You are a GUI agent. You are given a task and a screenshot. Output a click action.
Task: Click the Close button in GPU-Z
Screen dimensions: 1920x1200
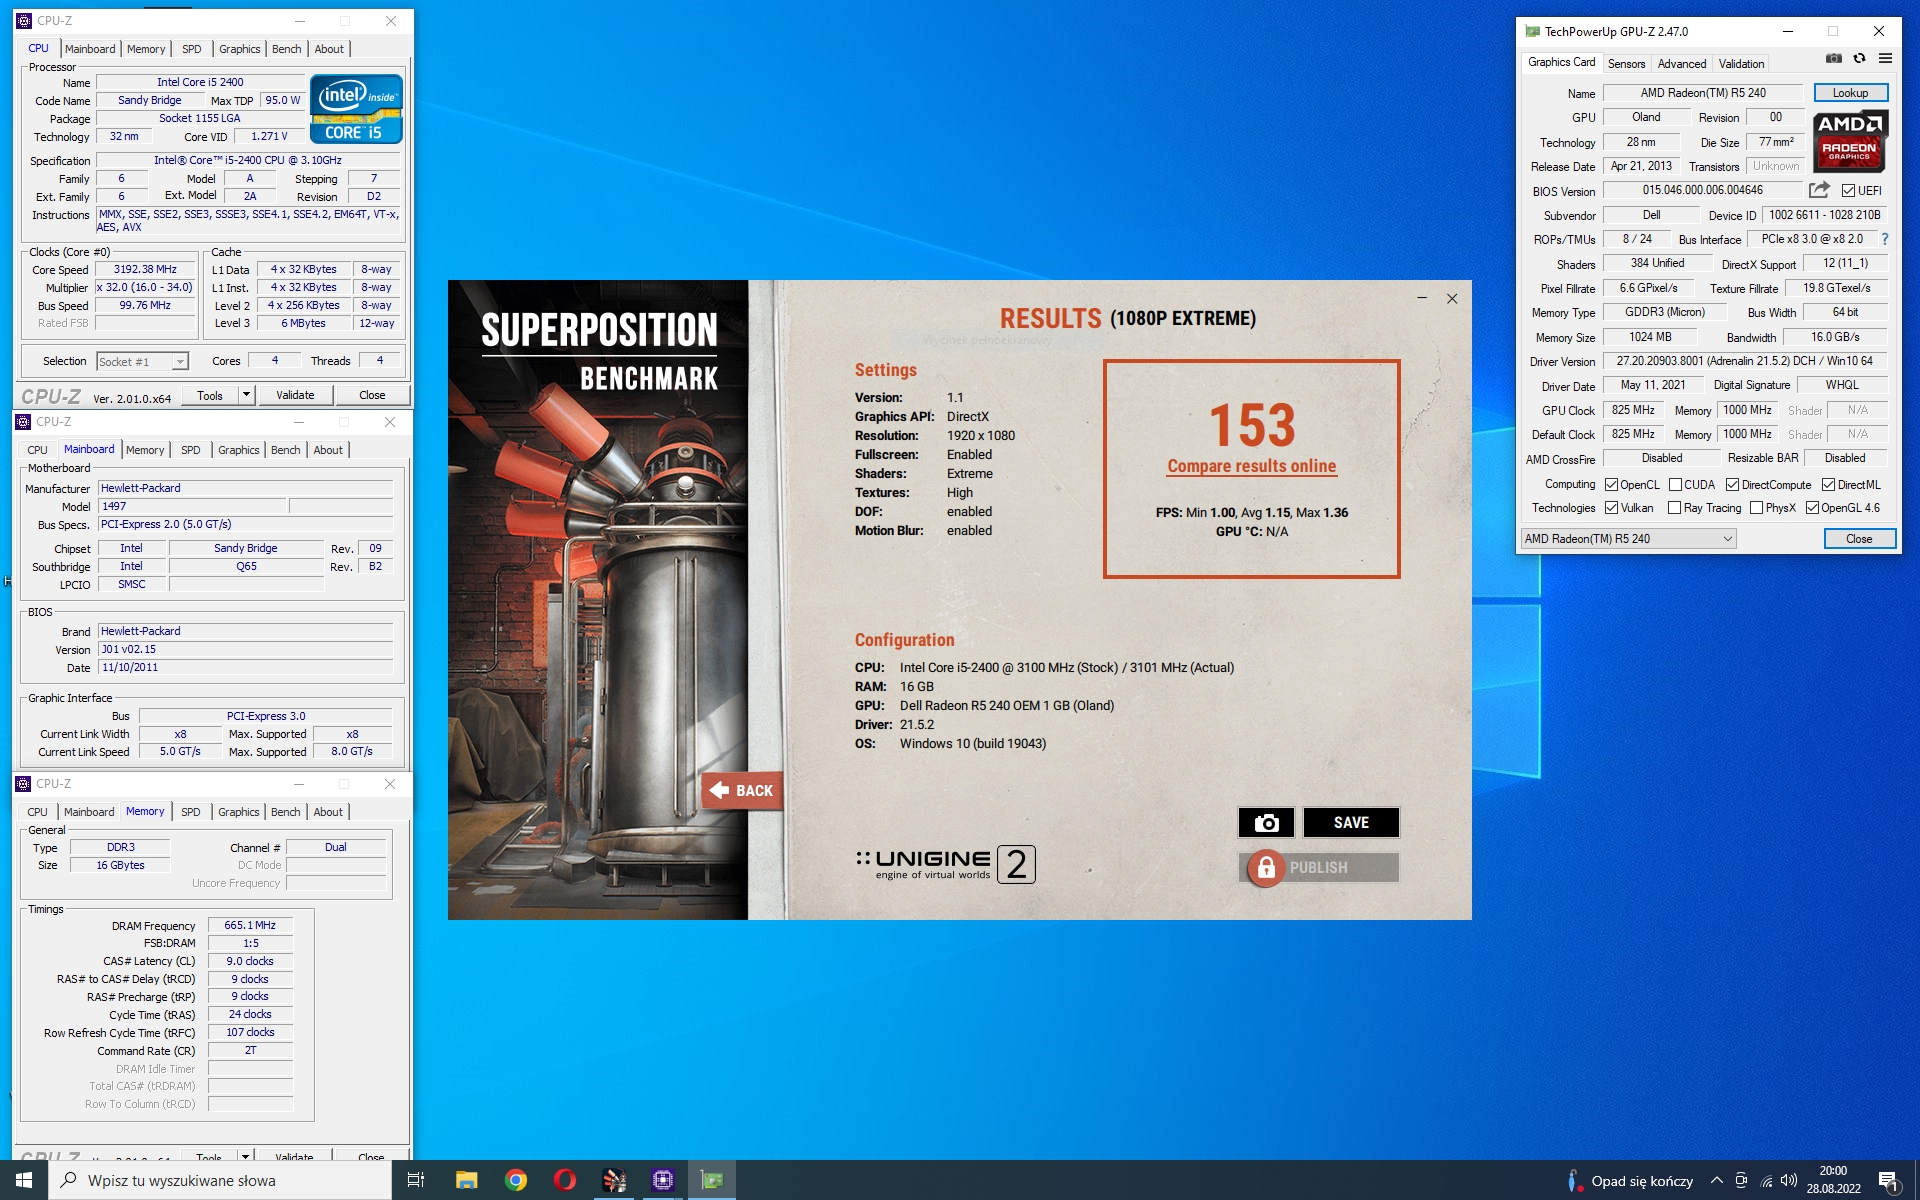tap(1859, 539)
